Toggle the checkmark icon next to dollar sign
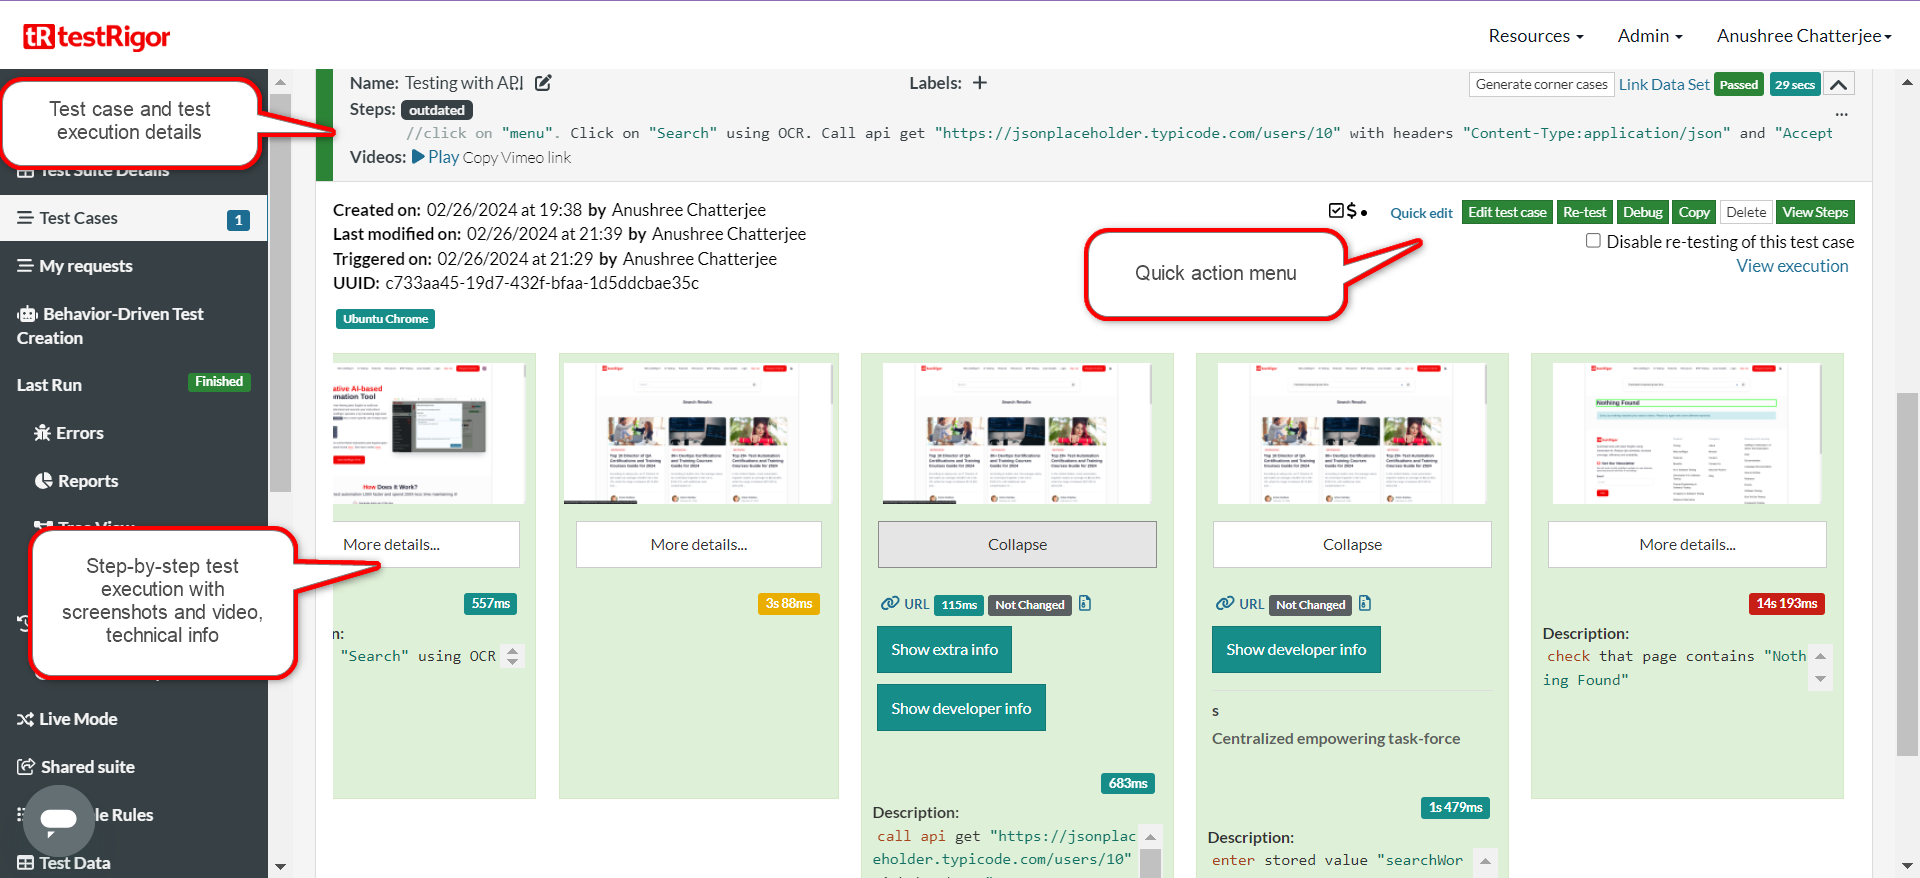The image size is (1920, 878). (x=1336, y=211)
